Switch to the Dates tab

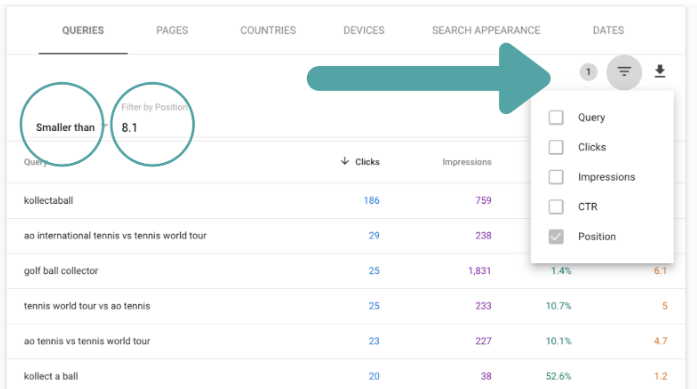[x=608, y=30]
